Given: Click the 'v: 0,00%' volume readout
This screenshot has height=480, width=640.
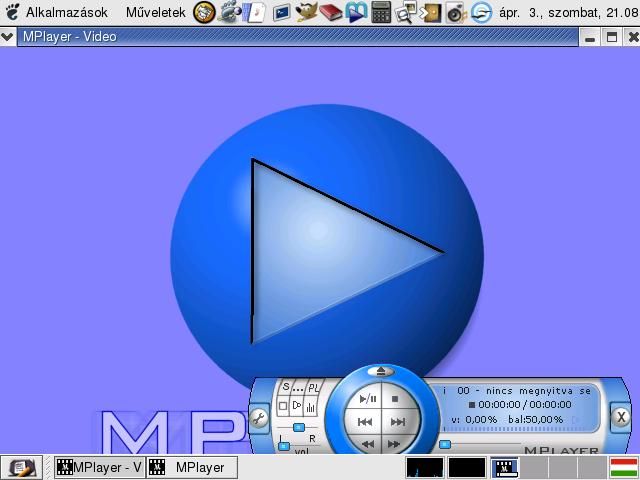Looking at the screenshot, I should pyautogui.click(x=474, y=419).
